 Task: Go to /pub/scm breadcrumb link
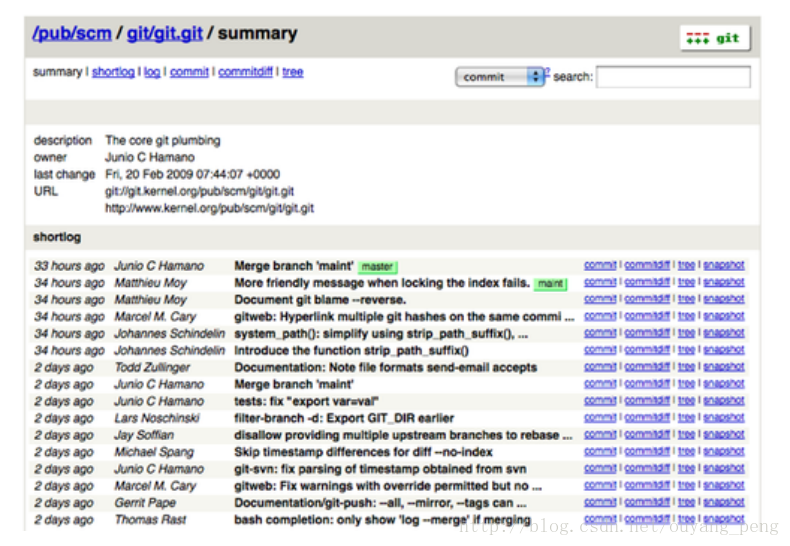point(72,33)
